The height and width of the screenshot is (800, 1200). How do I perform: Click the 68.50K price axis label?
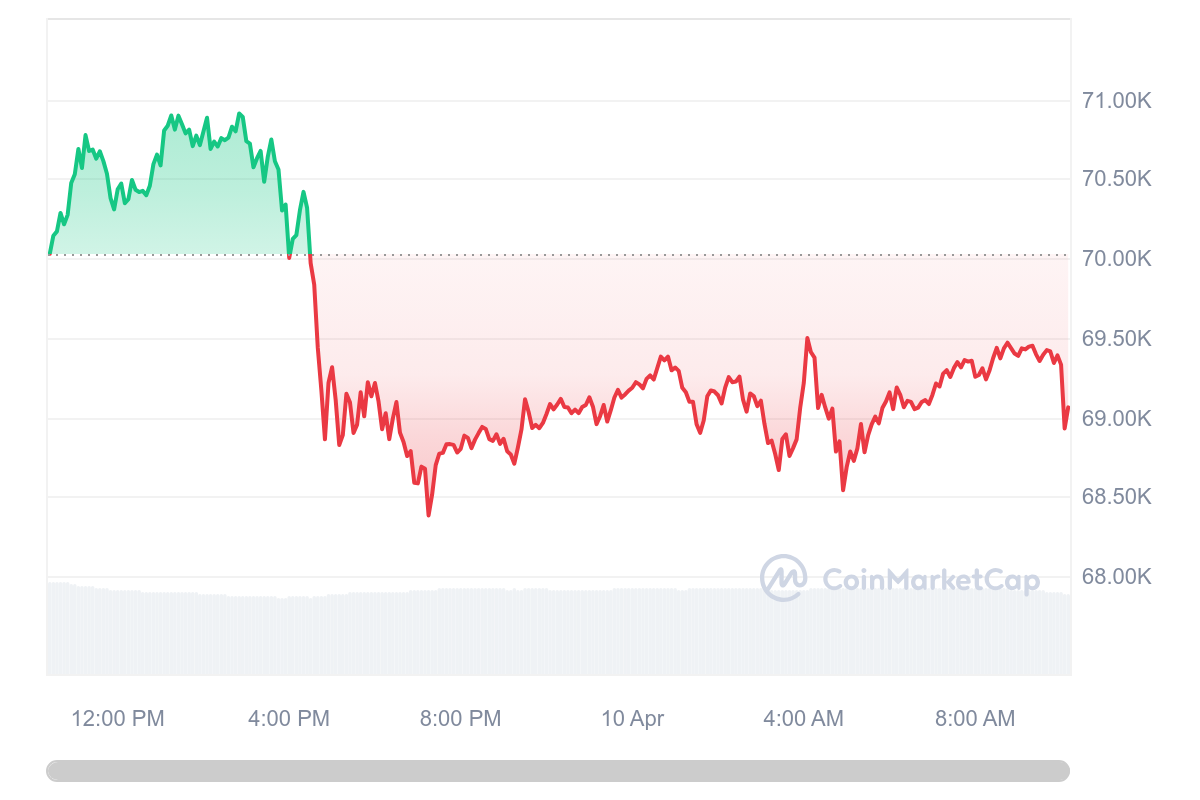point(1117,497)
